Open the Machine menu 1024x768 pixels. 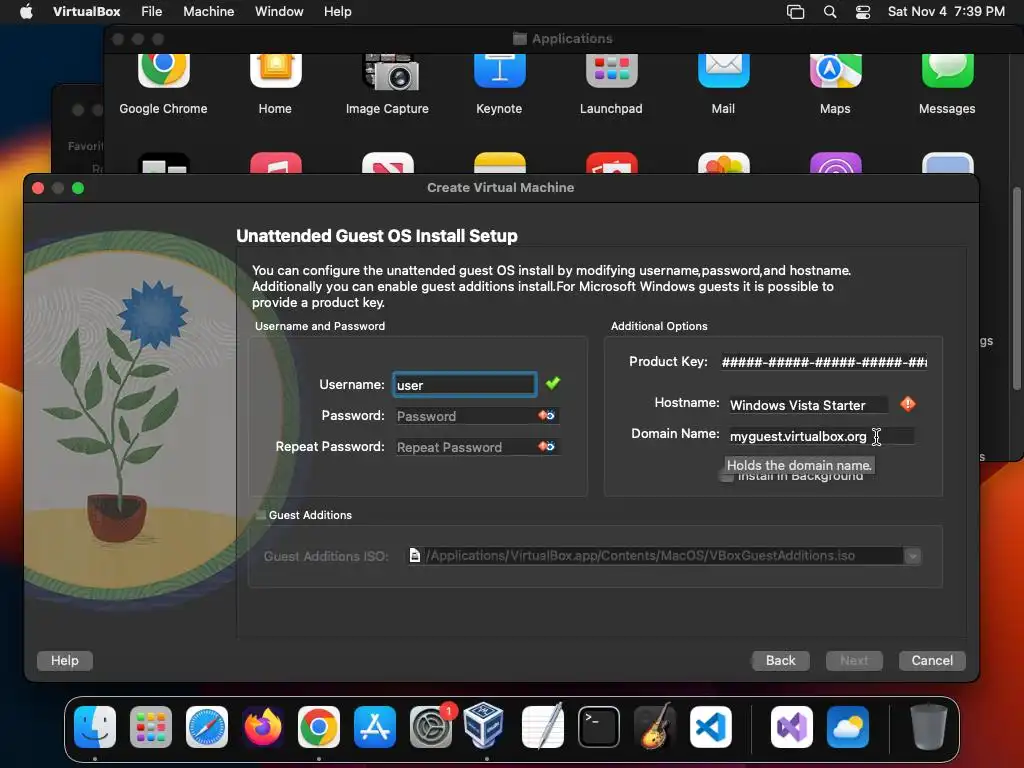click(208, 12)
